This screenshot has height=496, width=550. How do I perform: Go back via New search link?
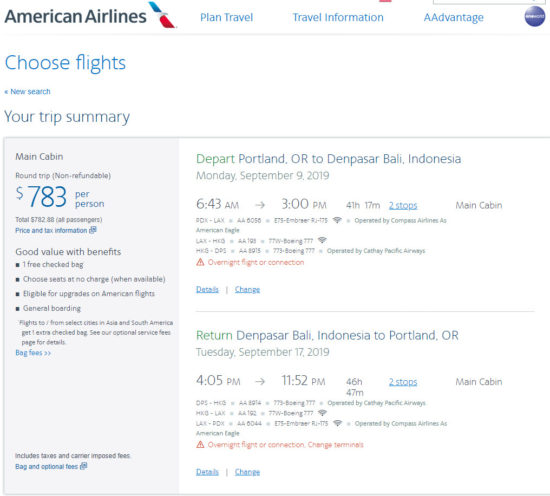[x=27, y=92]
